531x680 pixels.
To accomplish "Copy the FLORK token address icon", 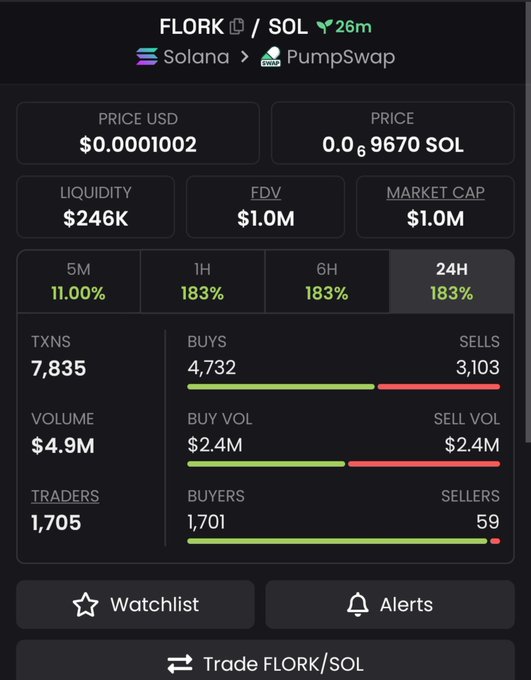I will click(236, 27).
